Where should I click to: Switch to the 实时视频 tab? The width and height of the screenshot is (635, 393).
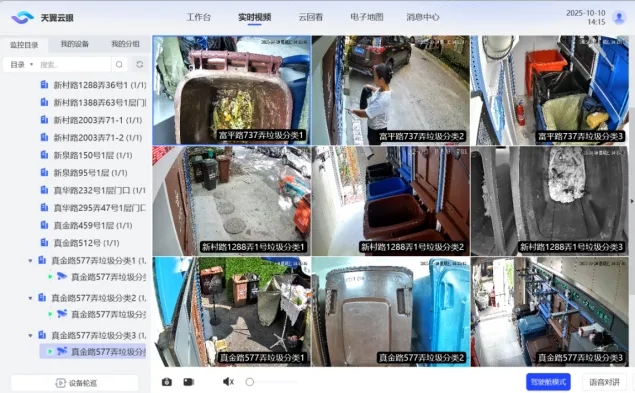pyautogui.click(x=254, y=17)
